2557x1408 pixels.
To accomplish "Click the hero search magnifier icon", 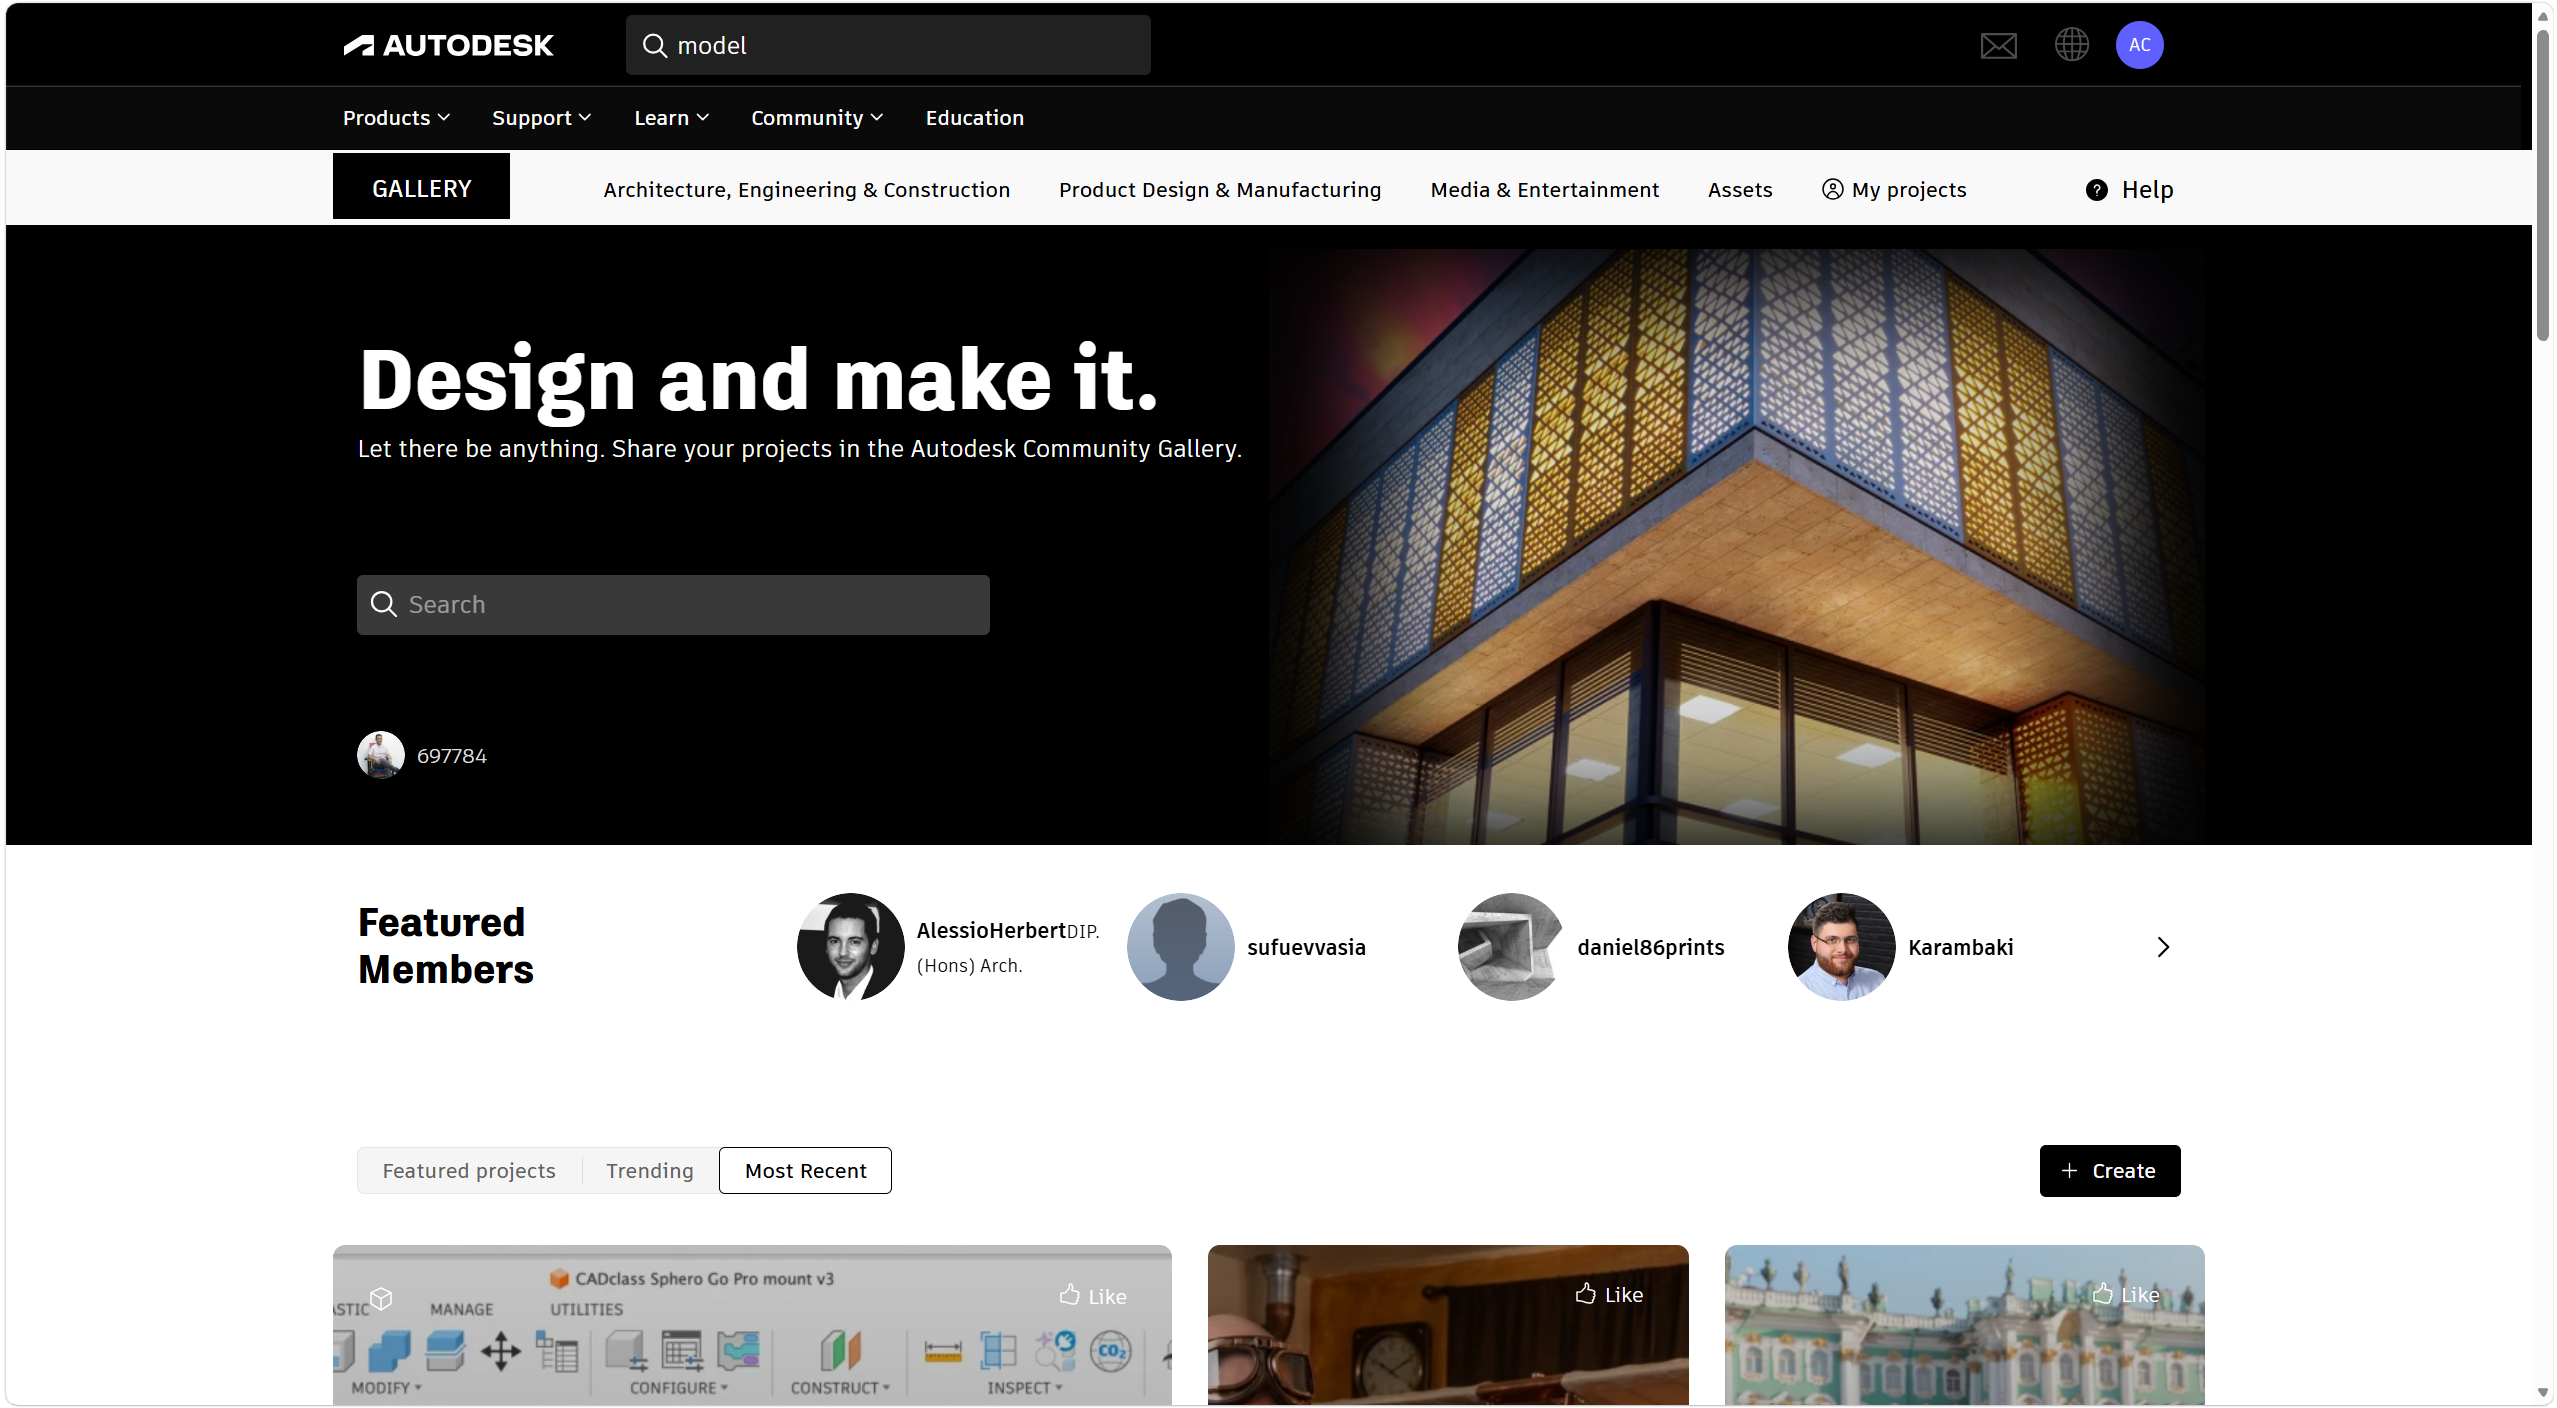I will click(x=383, y=604).
